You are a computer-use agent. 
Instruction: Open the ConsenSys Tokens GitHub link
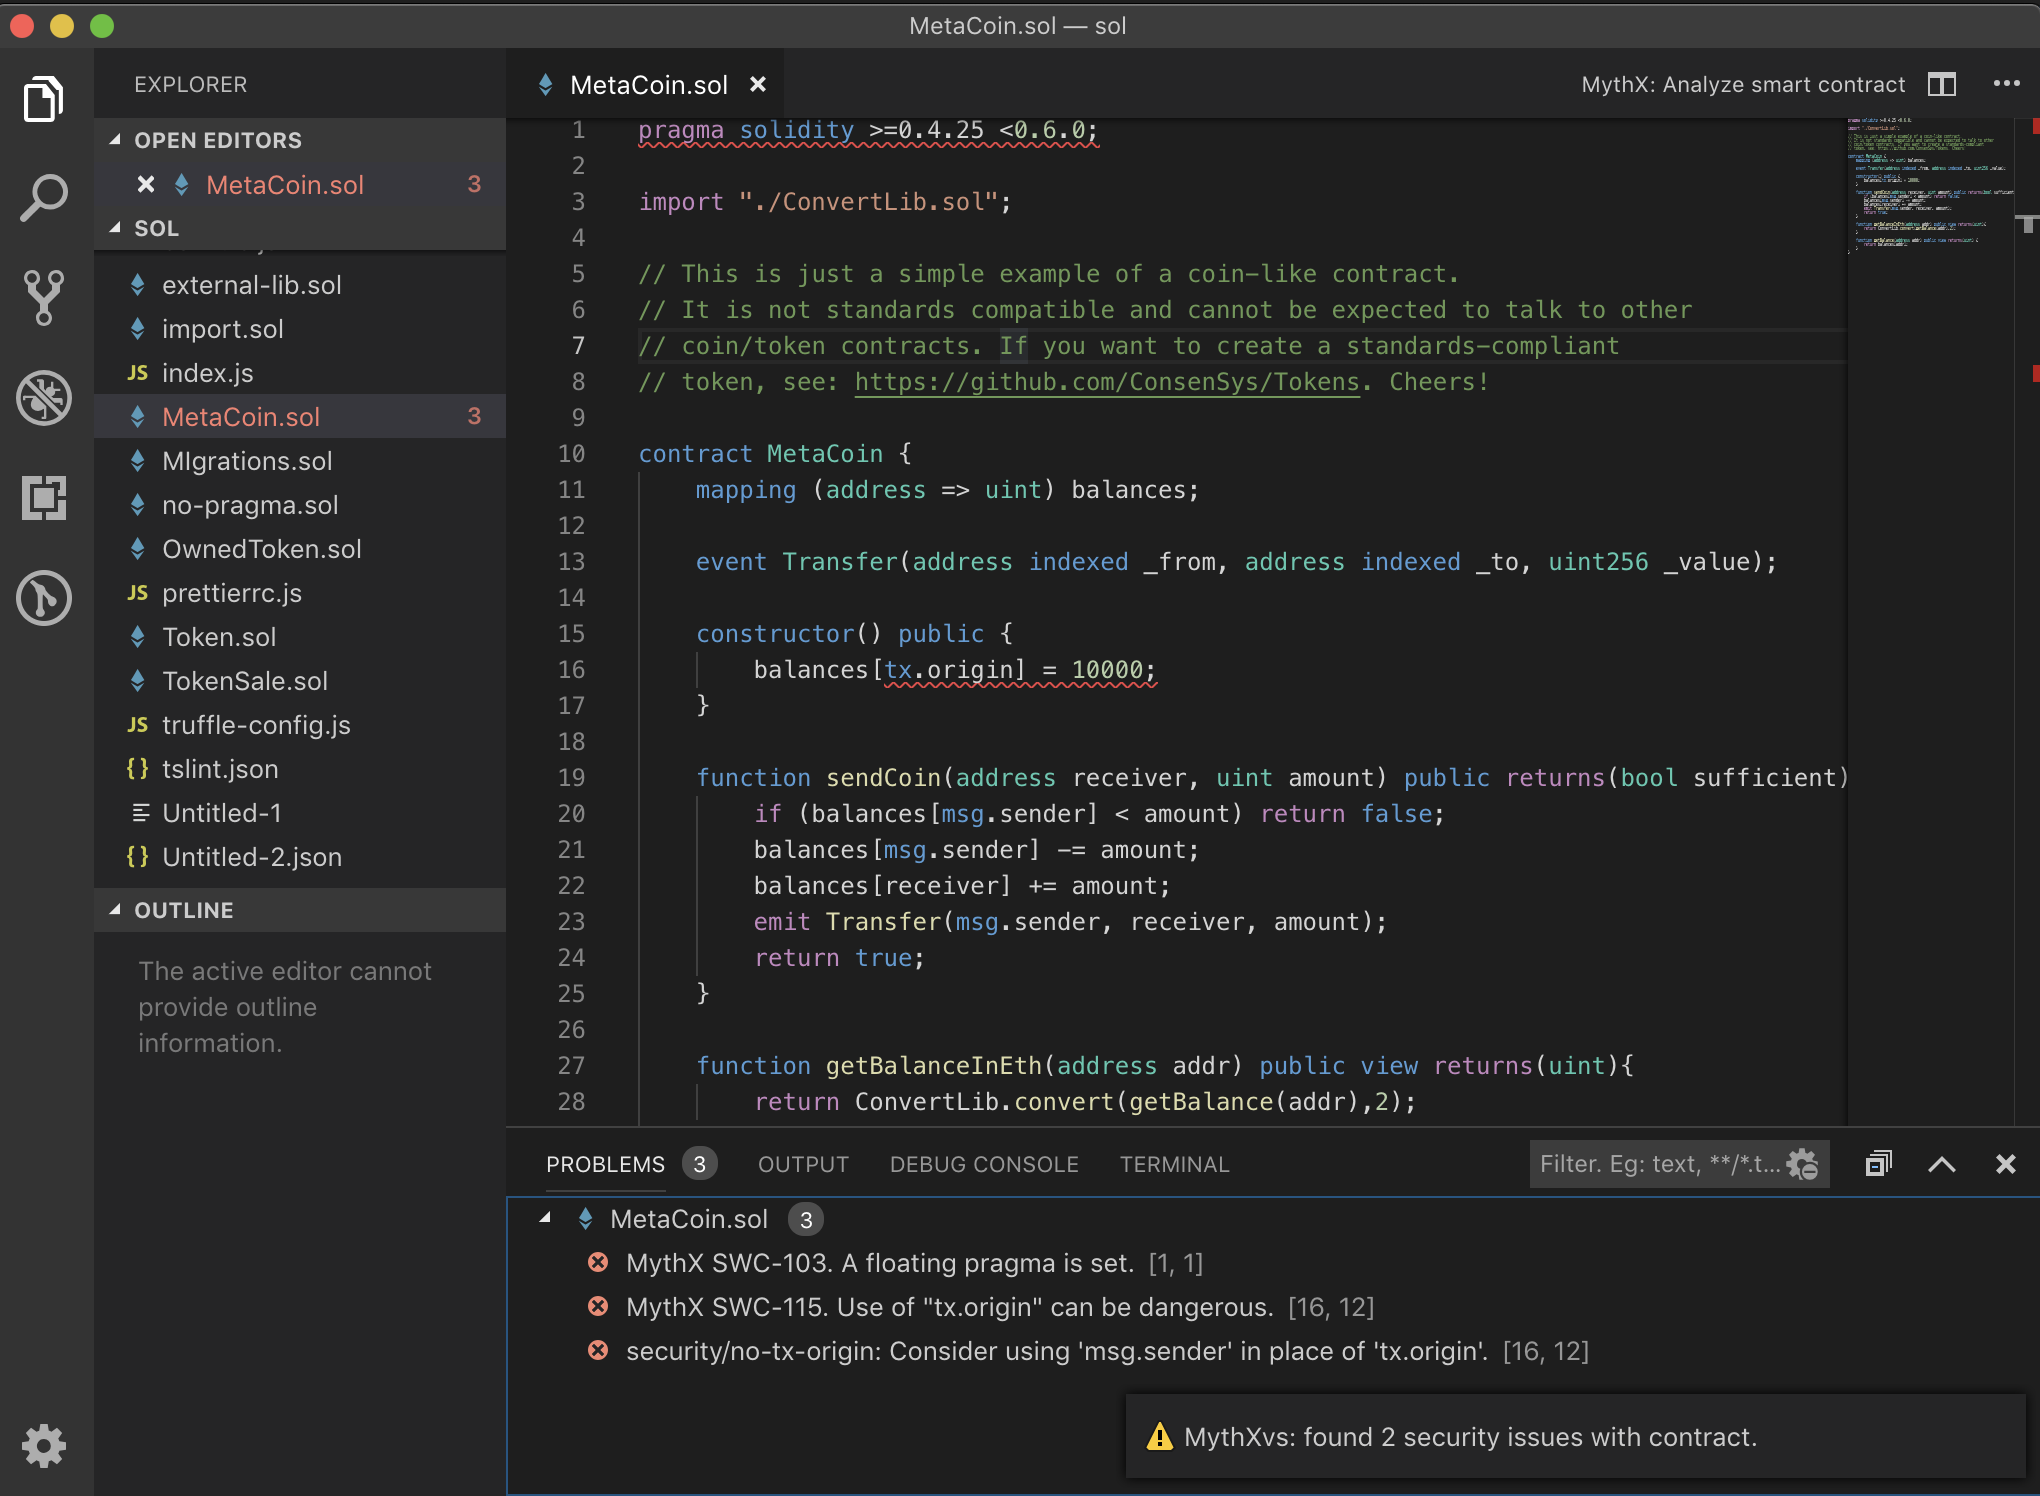click(x=1107, y=382)
